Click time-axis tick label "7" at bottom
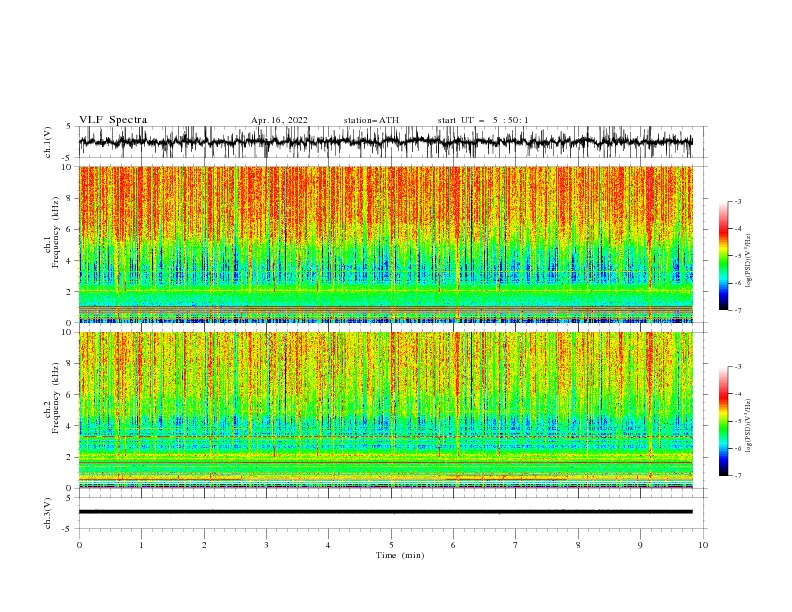The width and height of the screenshot is (792, 612). point(516,545)
